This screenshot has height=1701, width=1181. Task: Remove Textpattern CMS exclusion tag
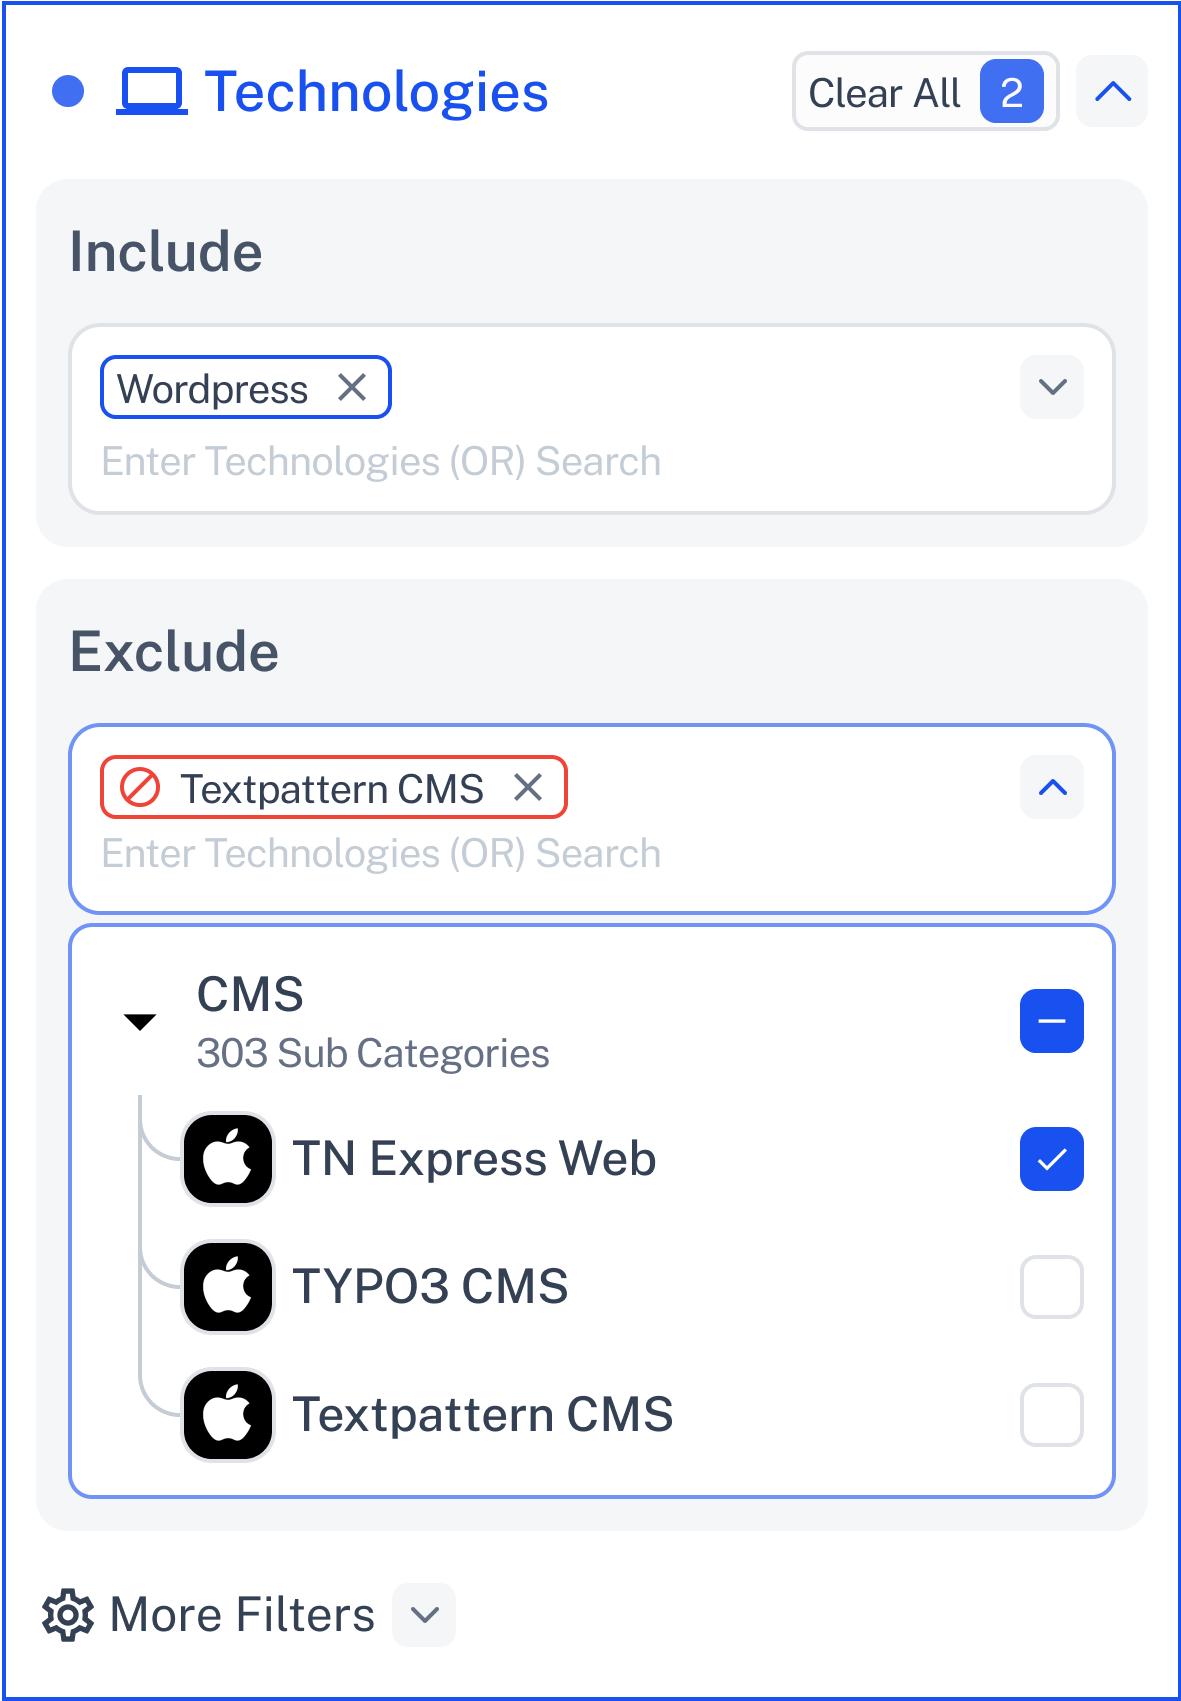click(x=528, y=788)
